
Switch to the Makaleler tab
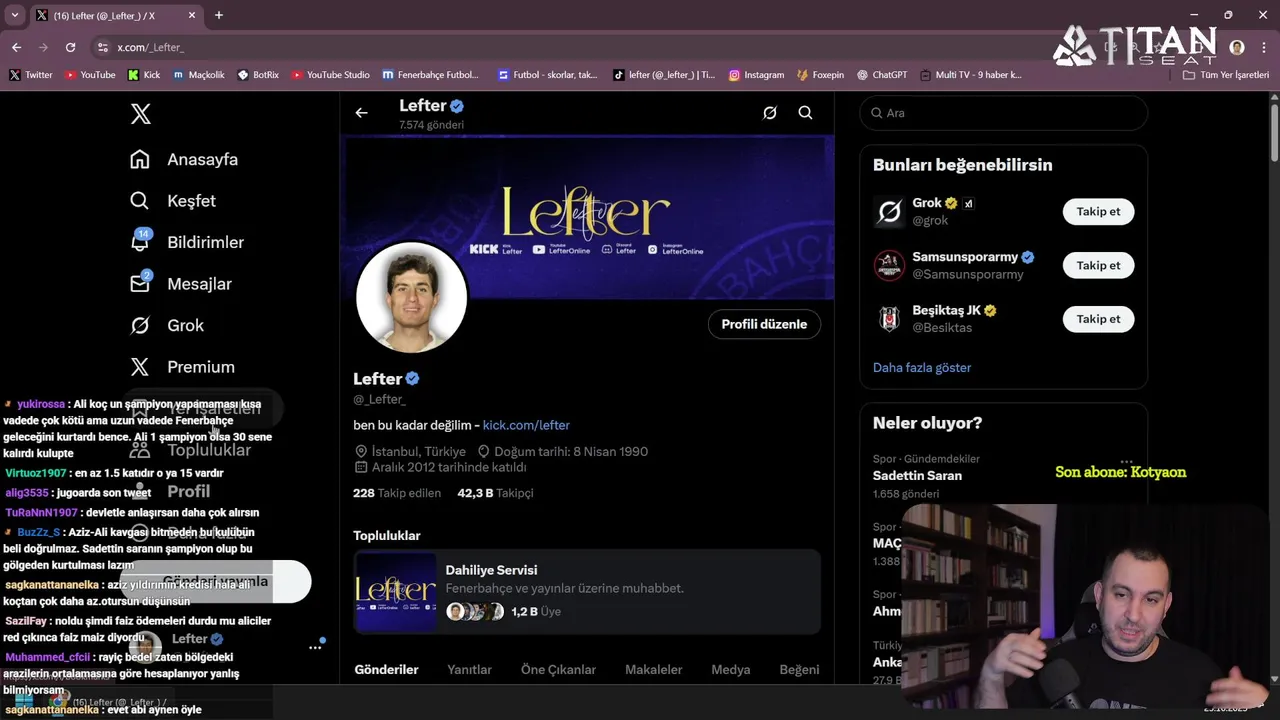[x=653, y=669]
